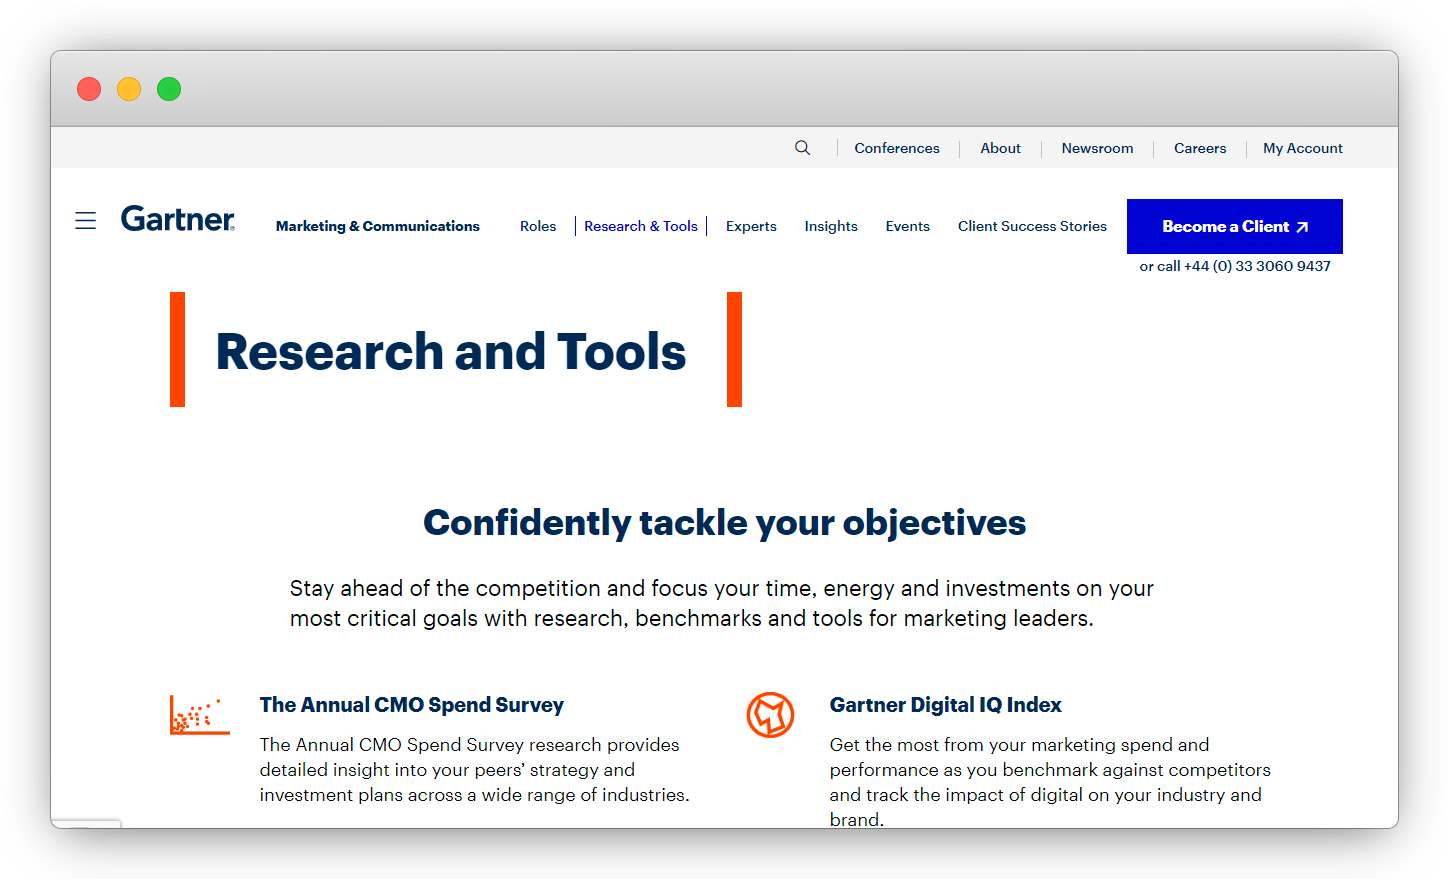1449x879 pixels.
Task: Click the arrow icon inside Become a Client
Action: coord(1301,226)
